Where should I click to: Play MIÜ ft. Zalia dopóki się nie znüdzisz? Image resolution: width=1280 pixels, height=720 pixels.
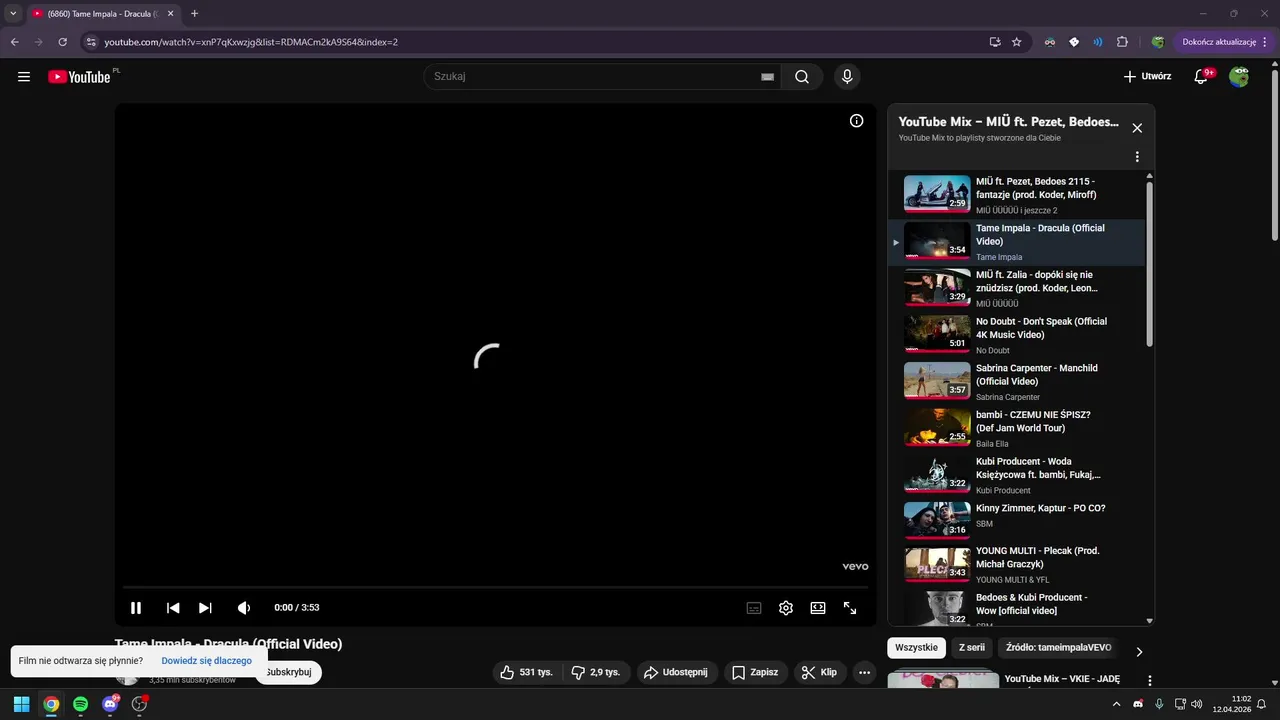(x=1016, y=288)
